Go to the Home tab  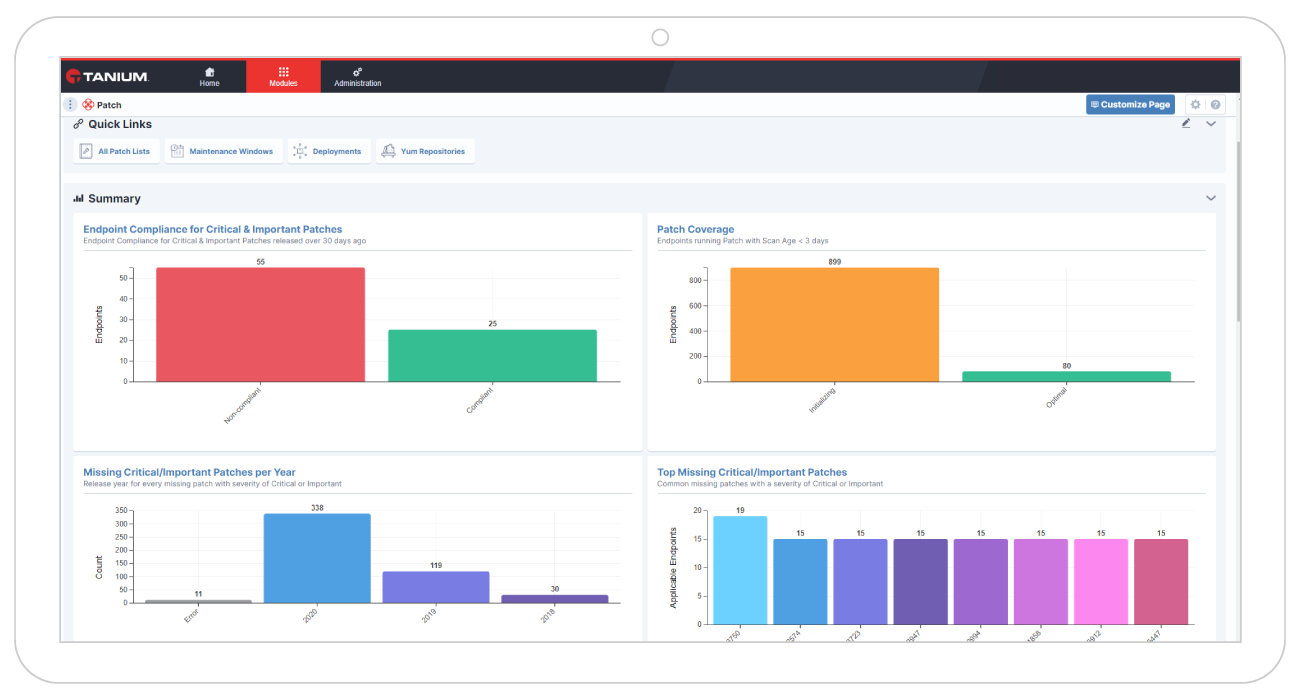(209, 77)
